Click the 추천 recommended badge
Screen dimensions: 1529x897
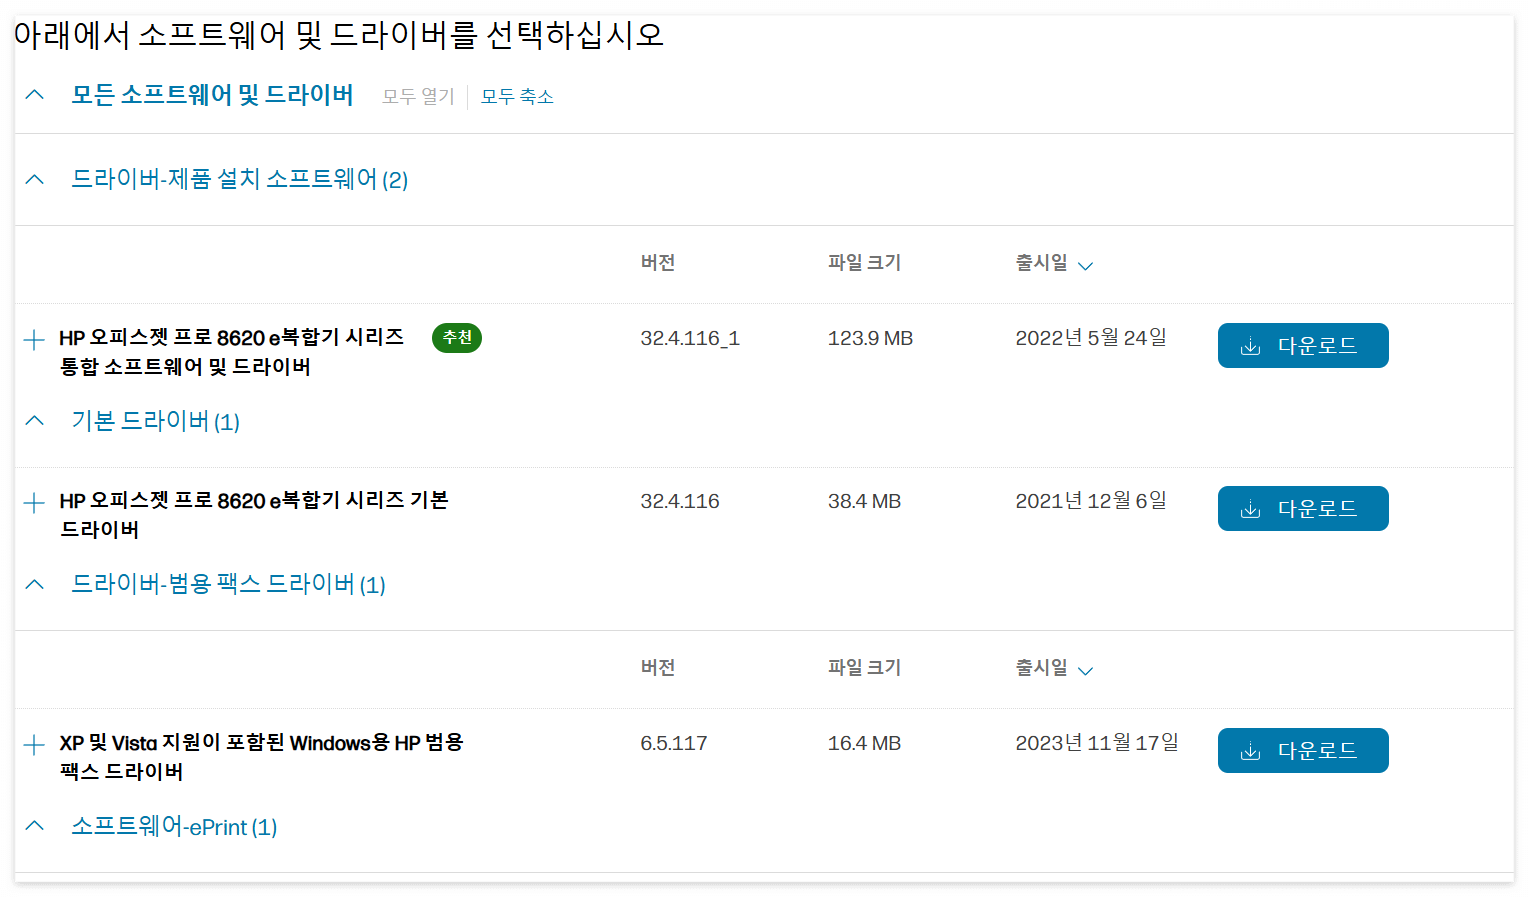coord(457,338)
